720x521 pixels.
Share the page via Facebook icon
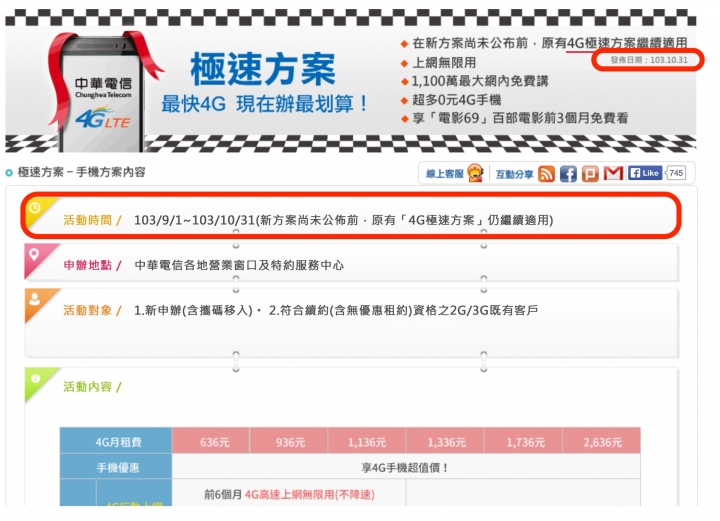point(568,174)
